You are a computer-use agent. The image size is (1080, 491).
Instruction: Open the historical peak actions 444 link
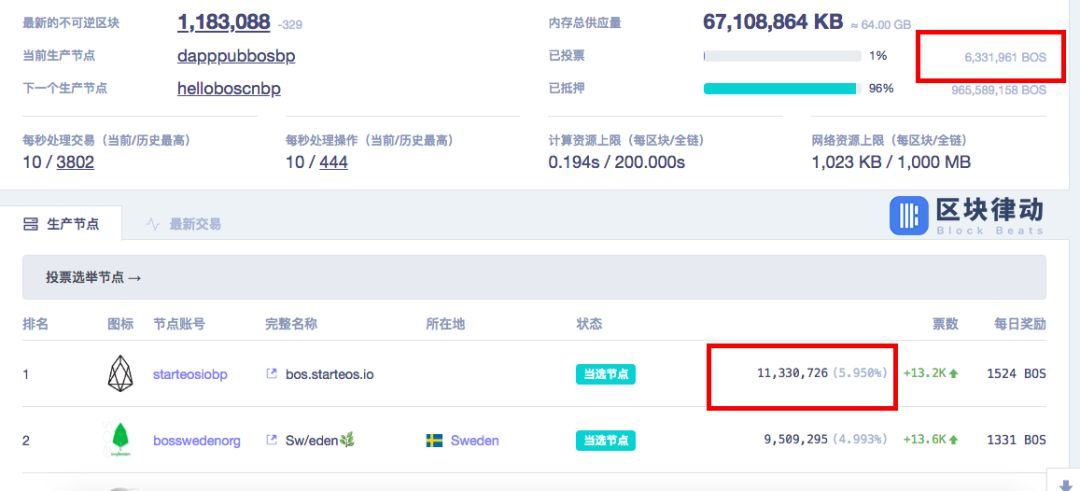333,163
